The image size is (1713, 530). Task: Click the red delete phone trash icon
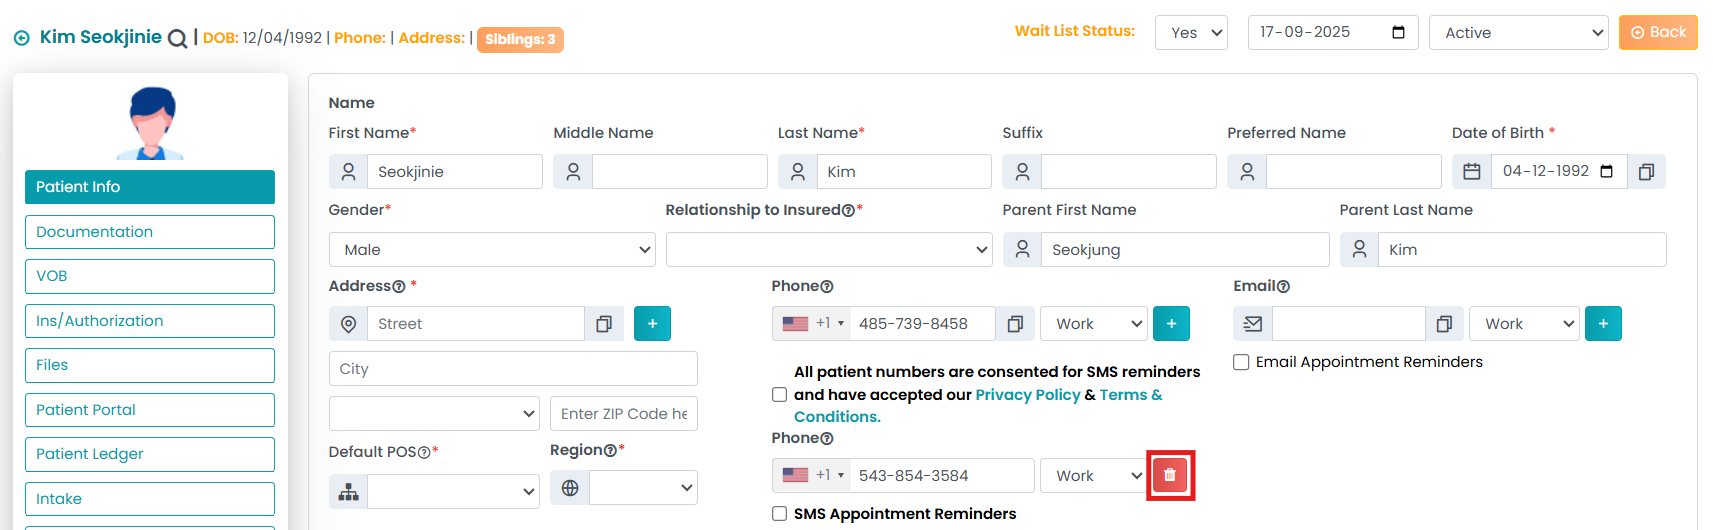point(1169,475)
